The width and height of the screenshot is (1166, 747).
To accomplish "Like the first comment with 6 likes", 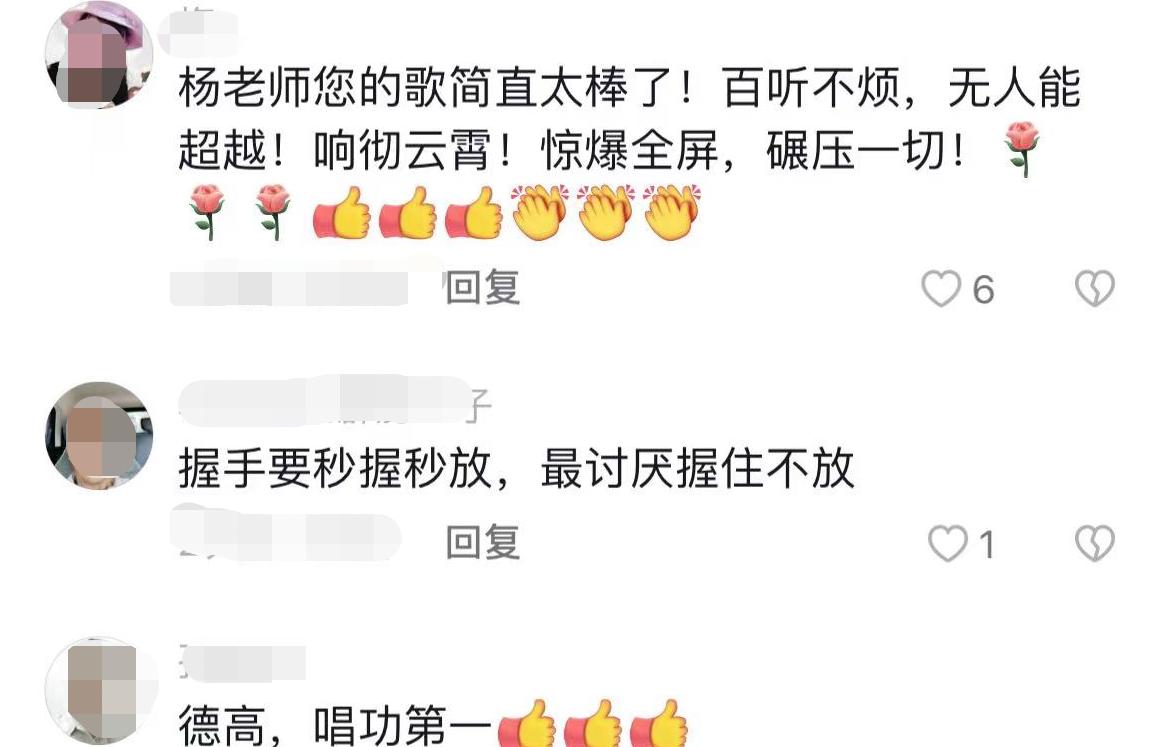I will coord(941,288).
